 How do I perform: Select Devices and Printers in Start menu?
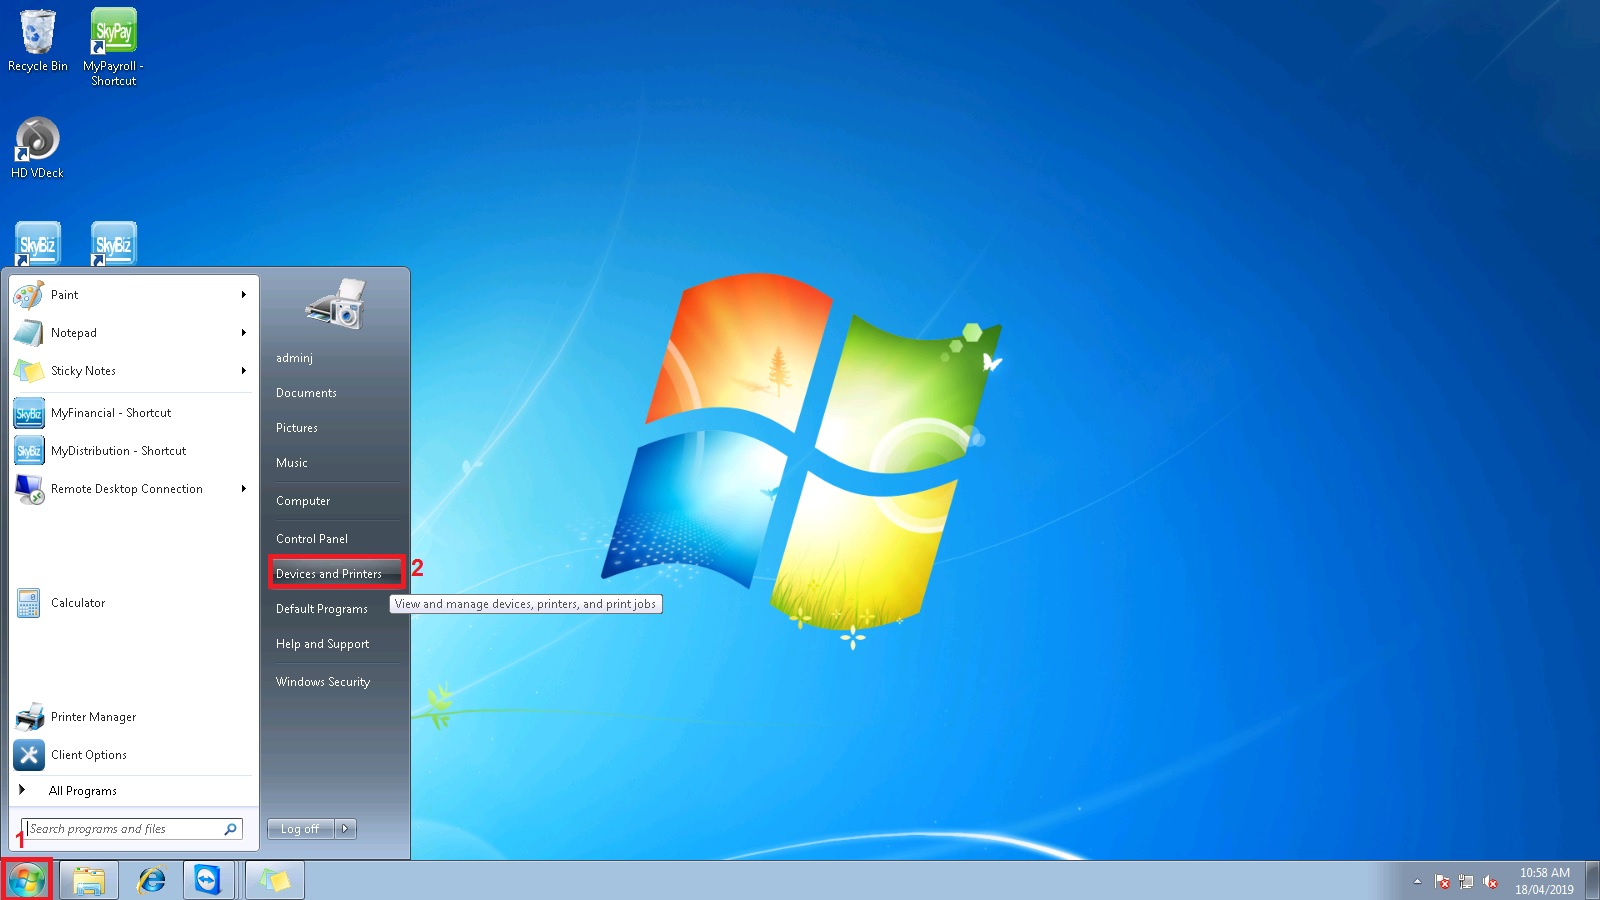pyautogui.click(x=329, y=574)
